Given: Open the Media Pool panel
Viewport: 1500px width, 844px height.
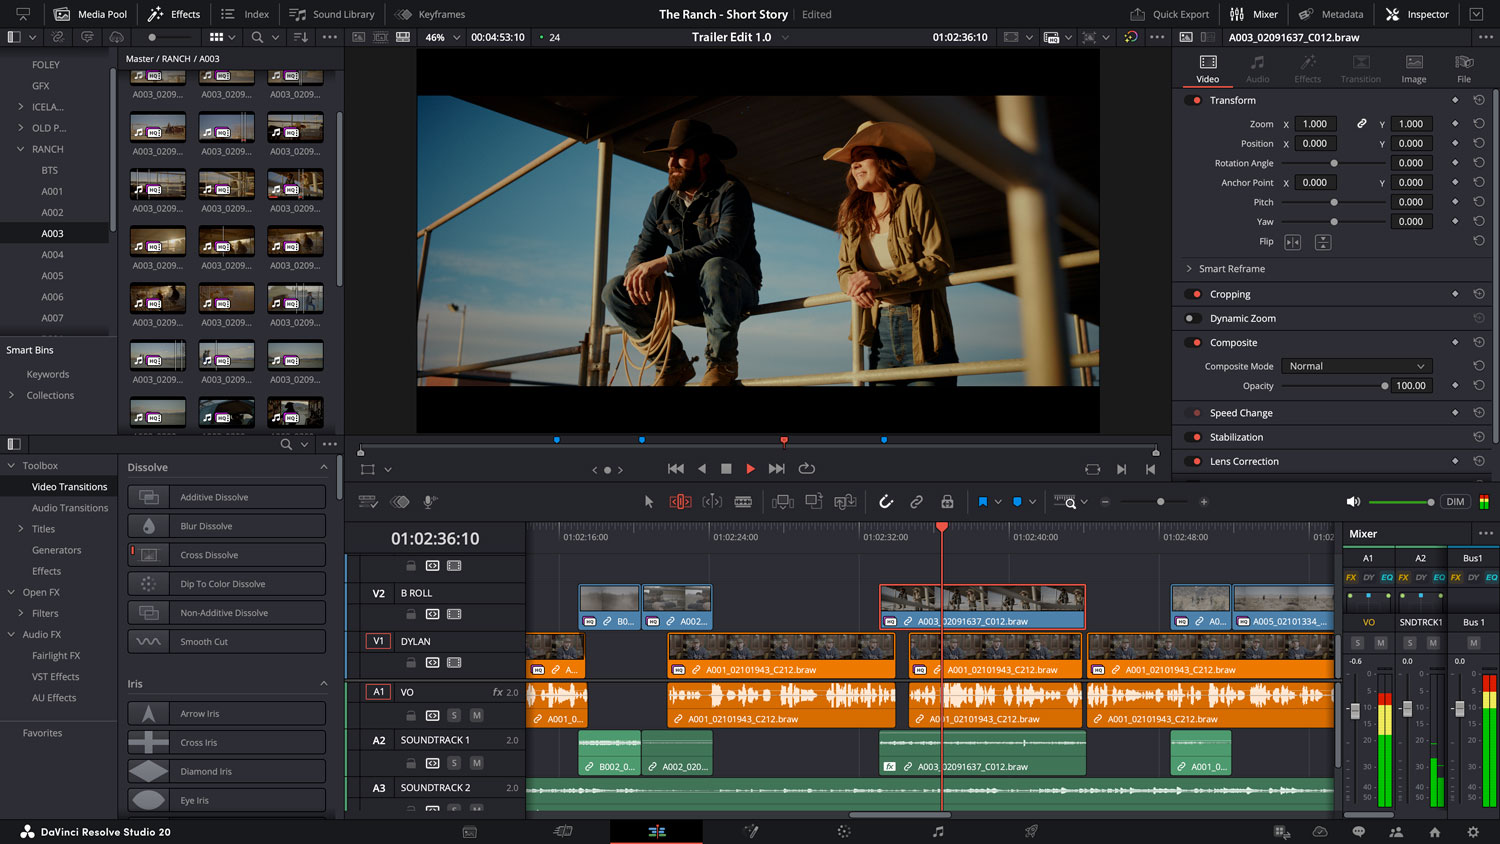Looking at the screenshot, I should (91, 14).
